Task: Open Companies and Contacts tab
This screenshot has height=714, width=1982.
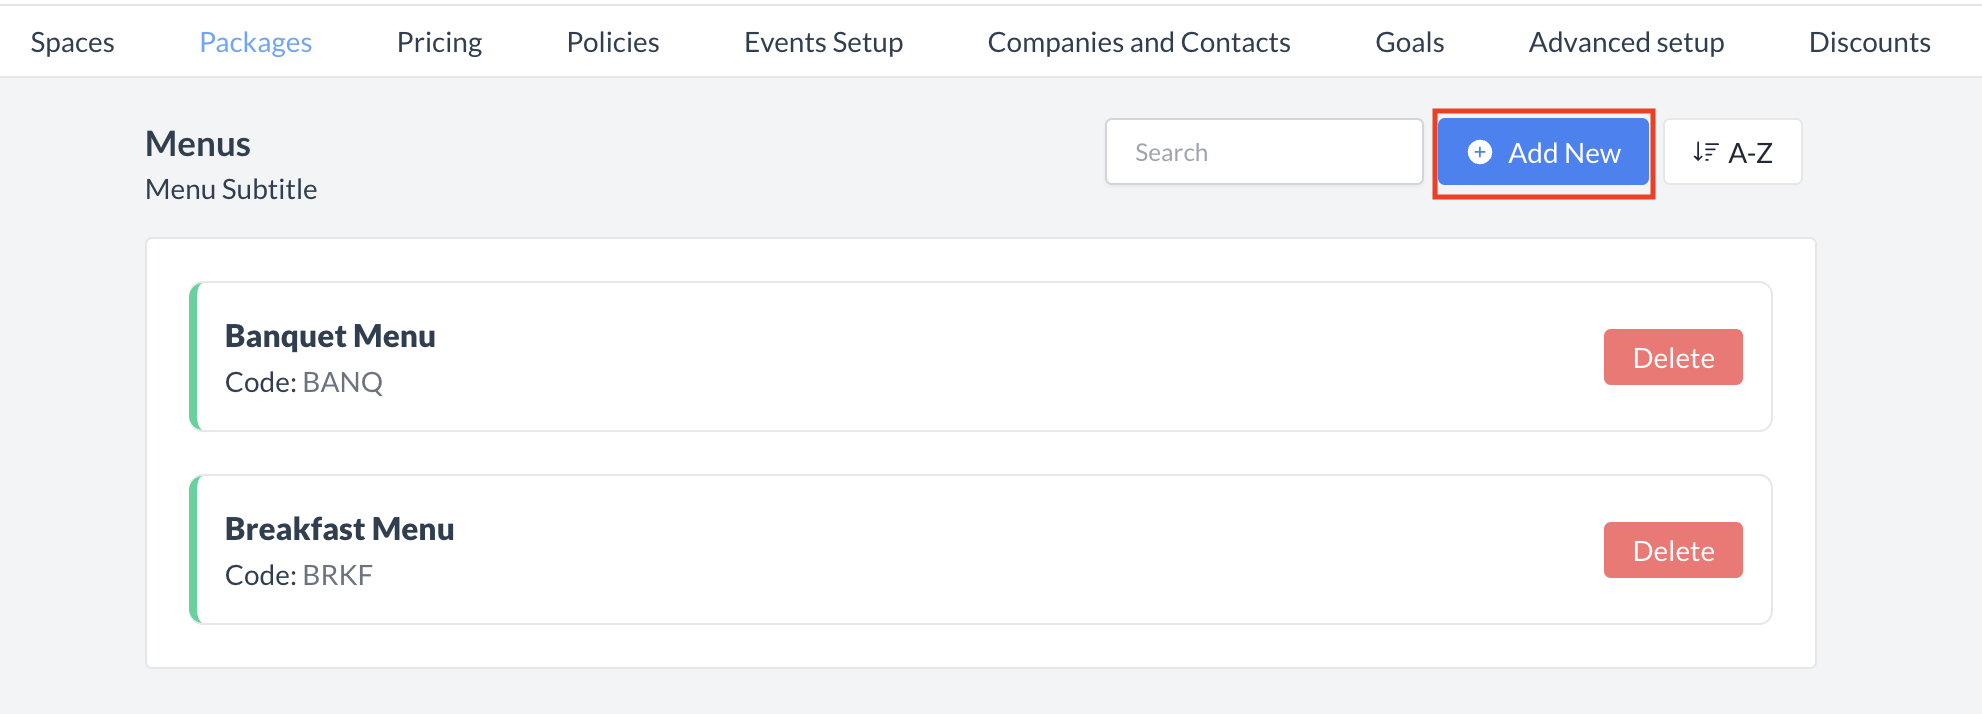Action: coord(1138,42)
